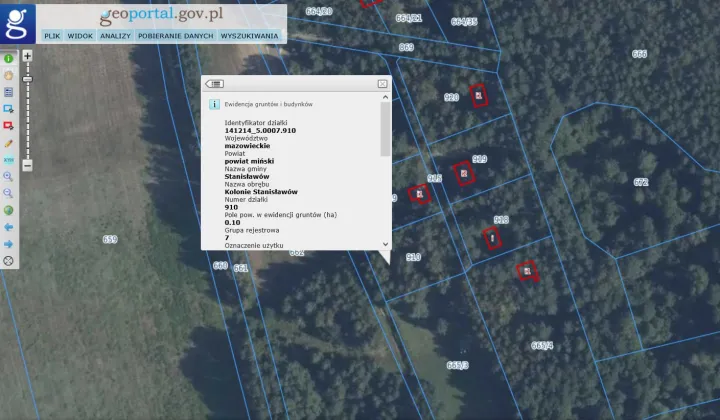The height and width of the screenshot is (420, 720).
Task: Click the info icon beside Ewidencja gruntów
Action: [x=214, y=104]
